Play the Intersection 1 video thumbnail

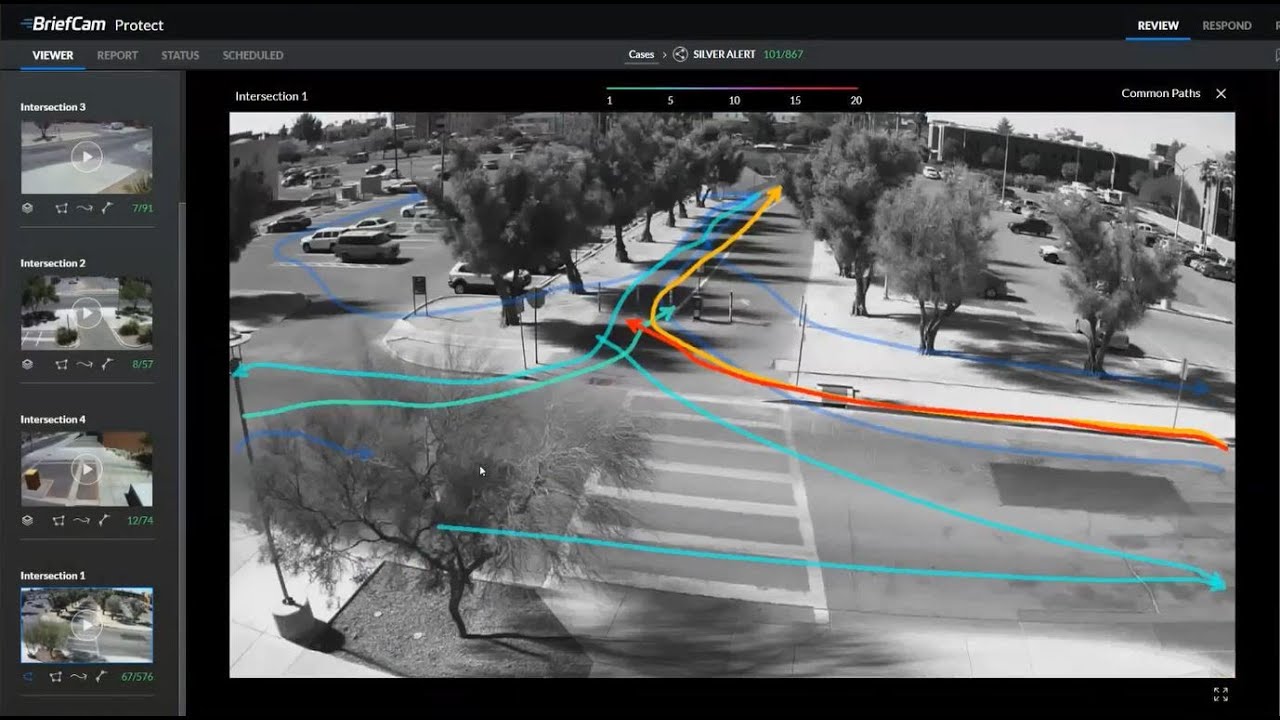pyautogui.click(x=86, y=625)
